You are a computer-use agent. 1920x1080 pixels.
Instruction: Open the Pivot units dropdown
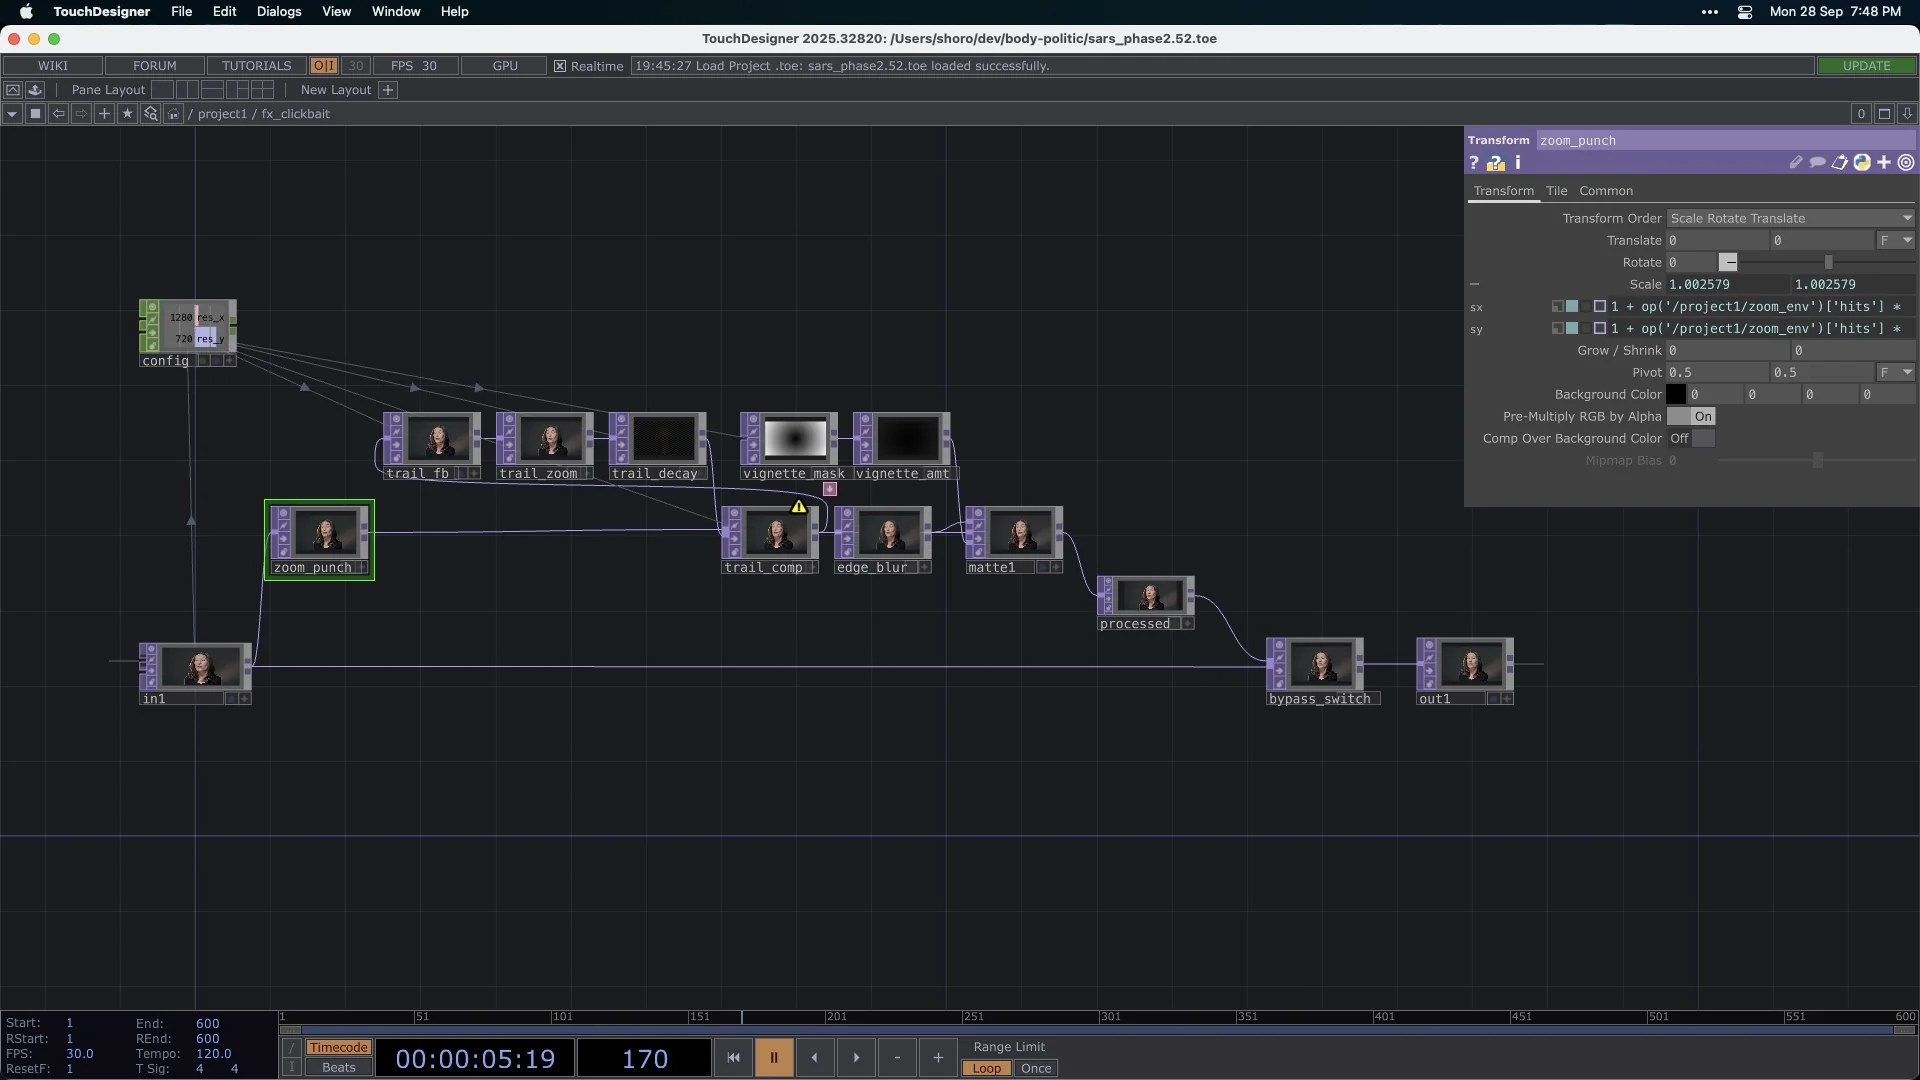[x=1895, y=373]
